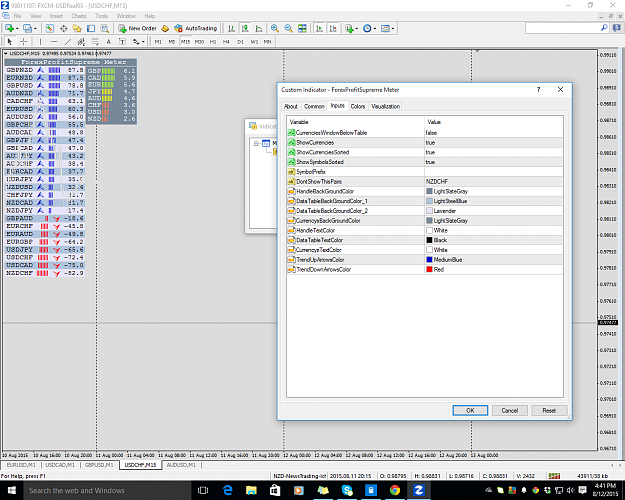This screenshot has width=625, height=500.
Task: Open a new chart from the toolbar icon
Action: (9, 28)
